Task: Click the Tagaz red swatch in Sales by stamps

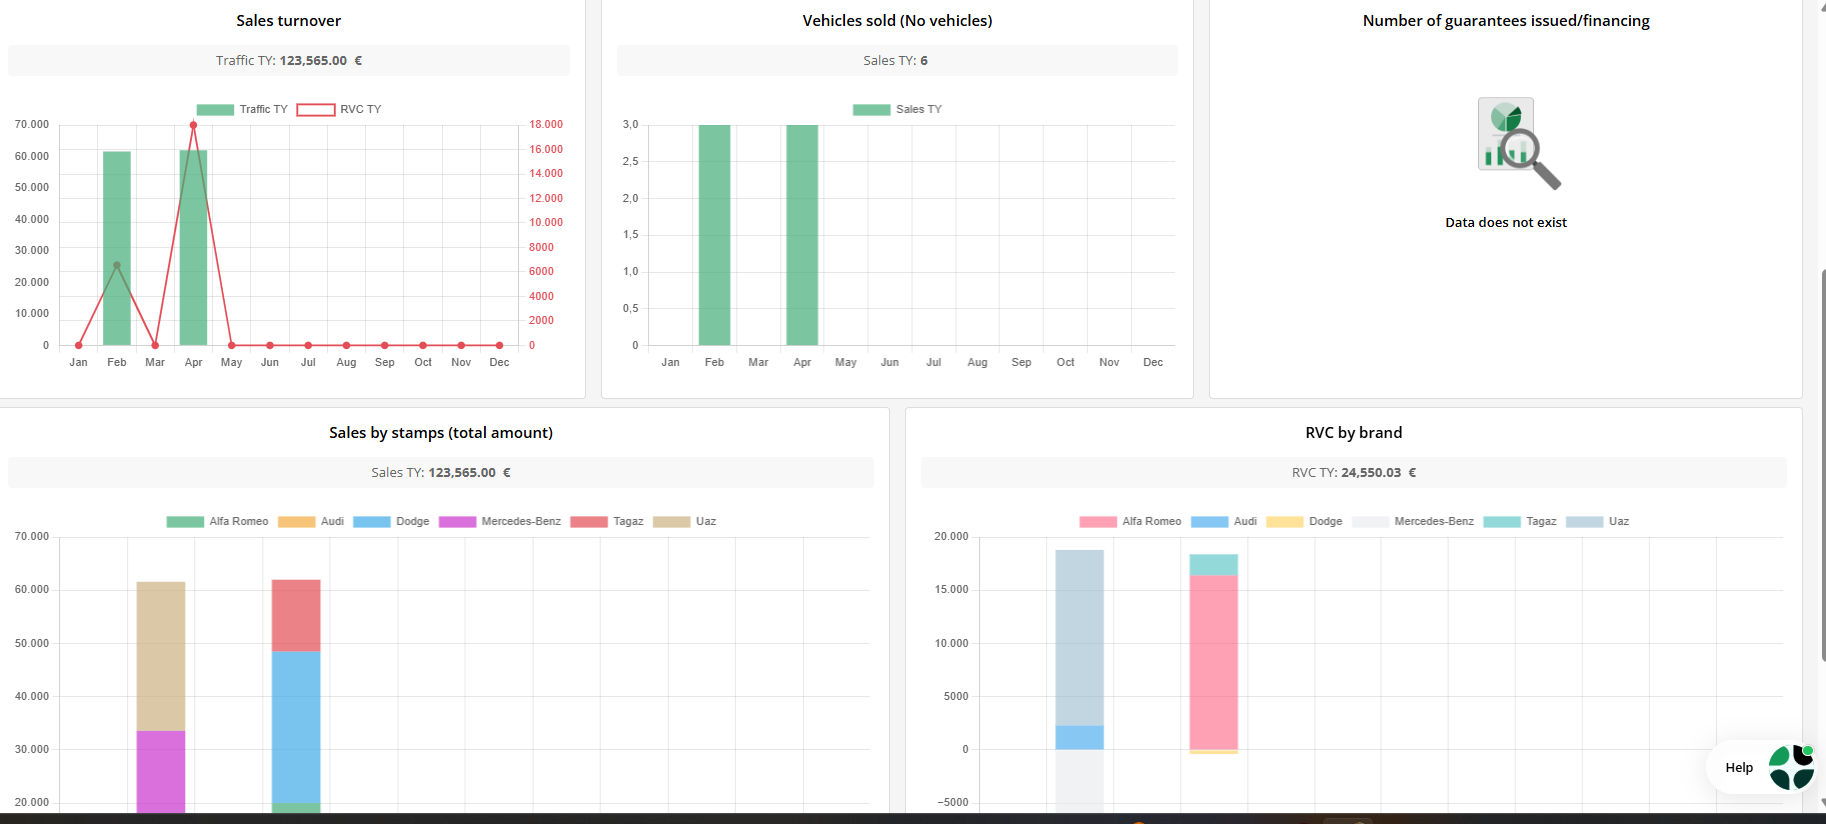Action: pyautogui.click(x=589, y=521)
